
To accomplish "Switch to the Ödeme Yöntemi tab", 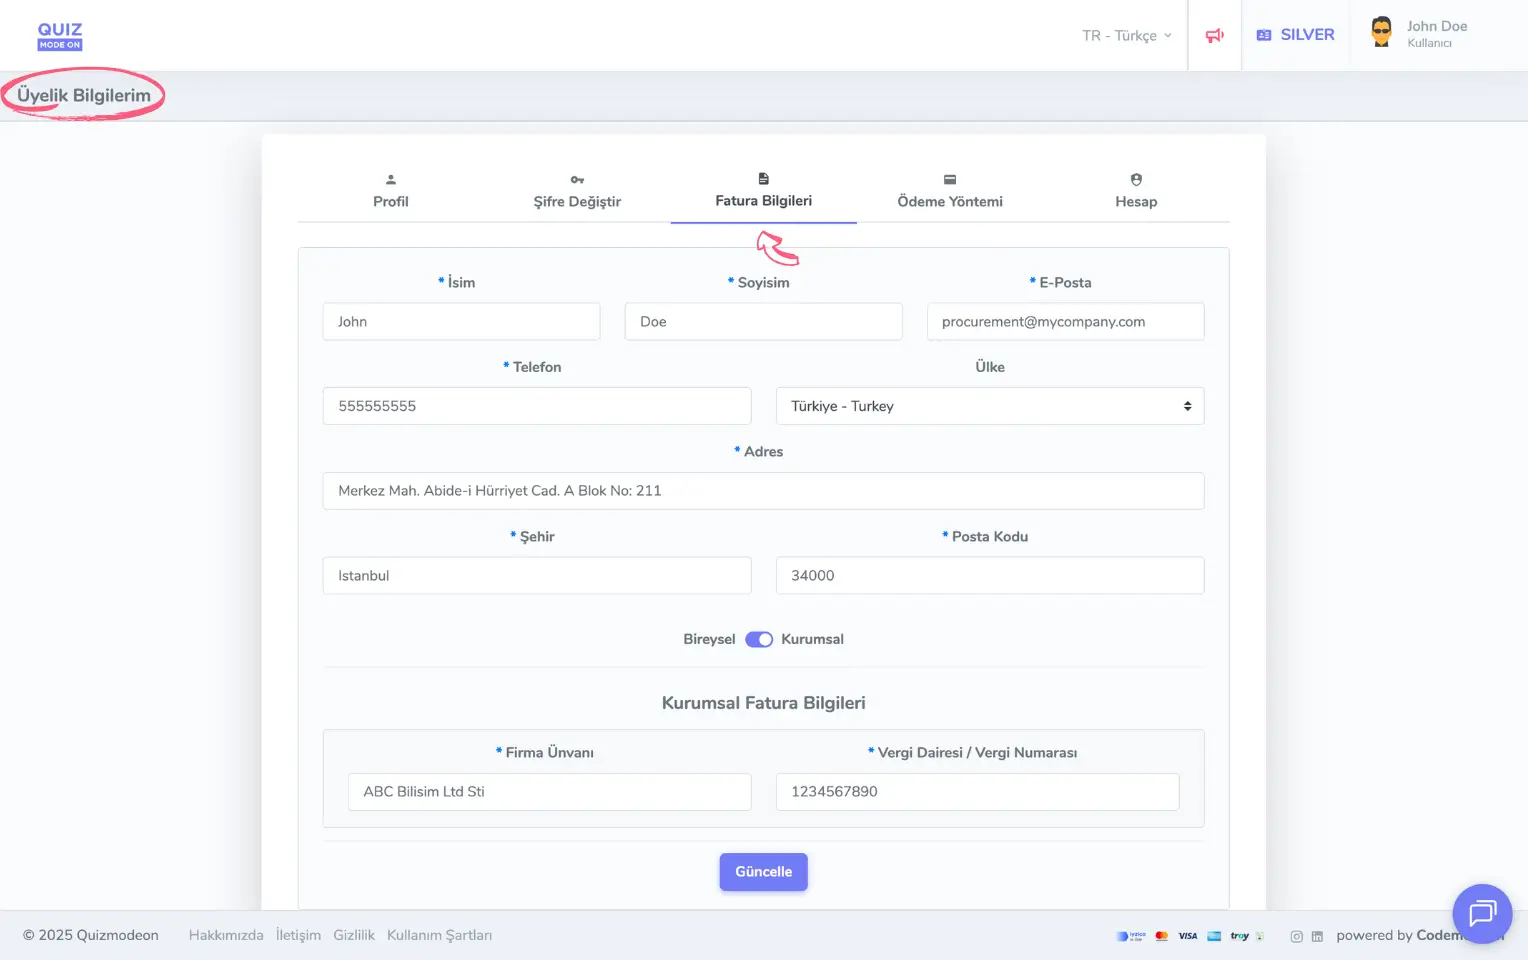I will [x=949, y=191].
